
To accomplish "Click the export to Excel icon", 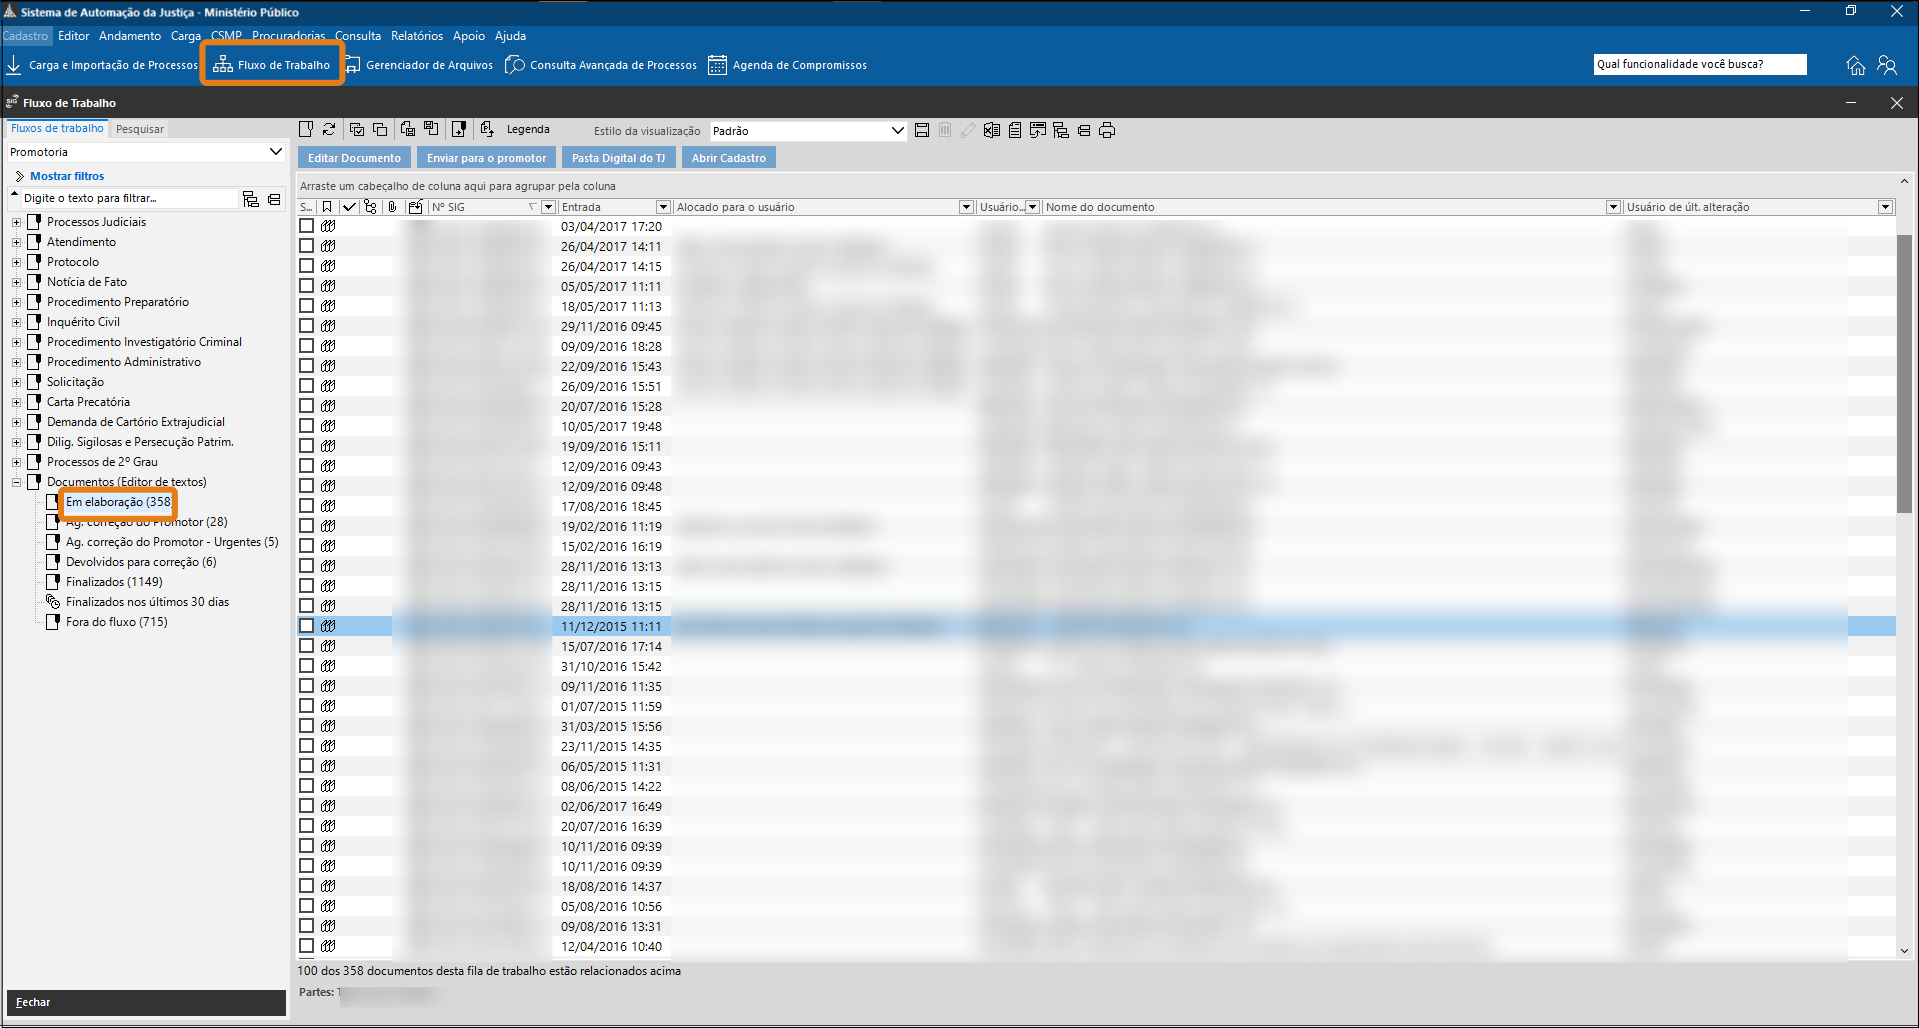I will tap(991, 131).
